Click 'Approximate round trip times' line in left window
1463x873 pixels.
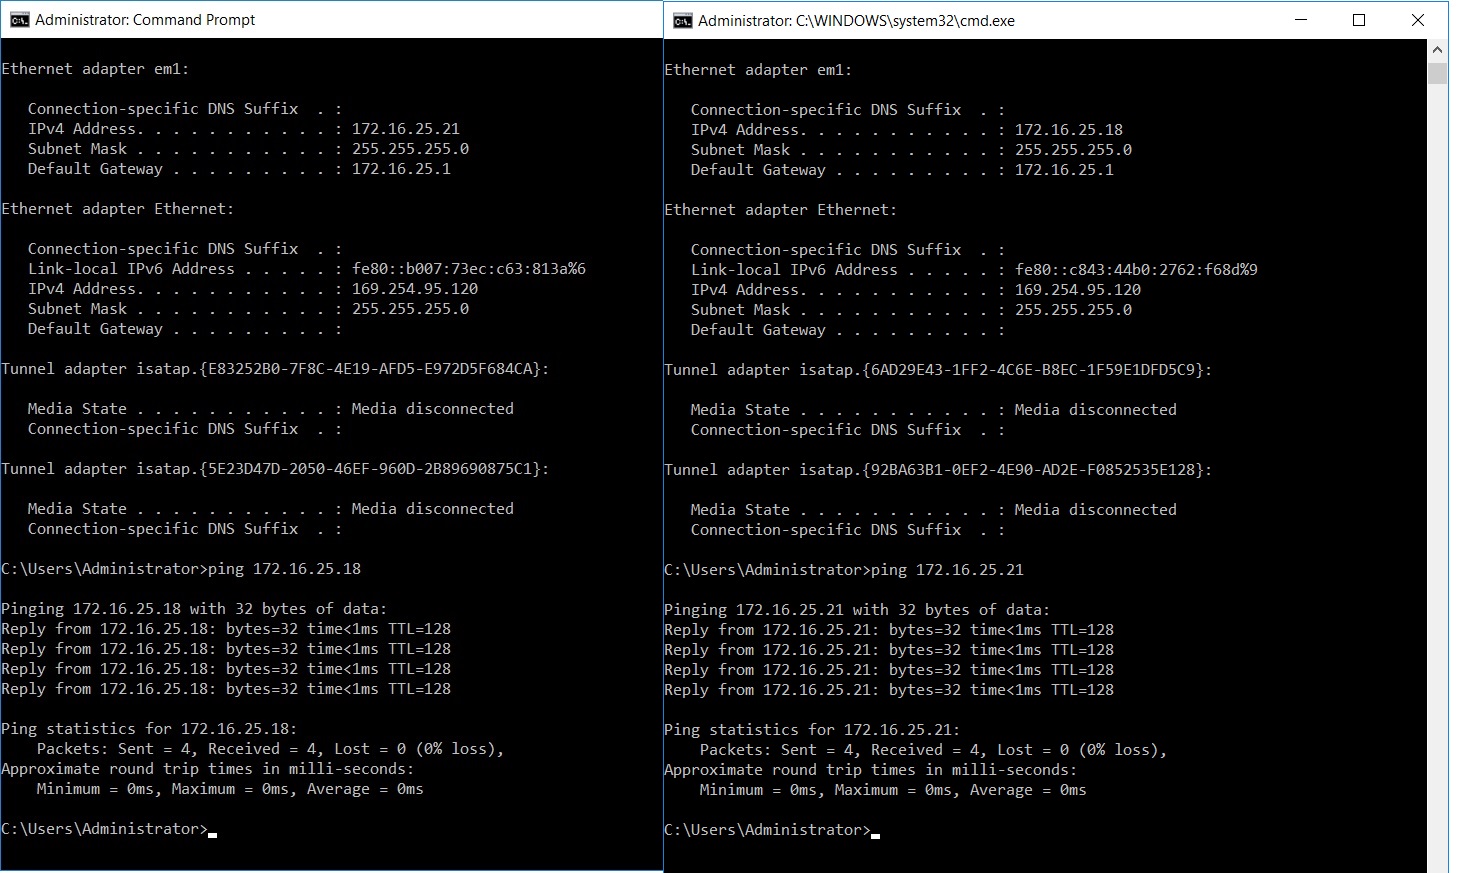[207, 769]
